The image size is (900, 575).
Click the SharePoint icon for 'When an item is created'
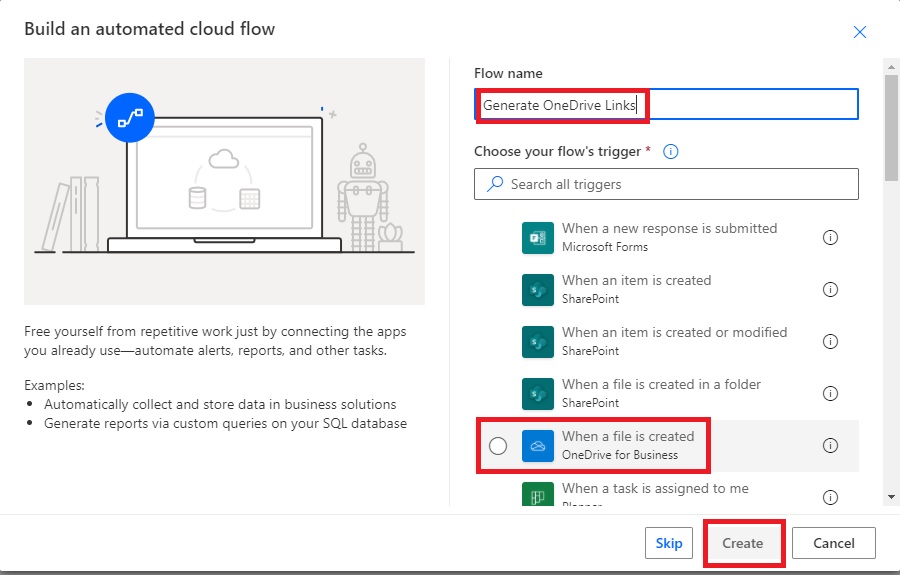click(x=538, y=290)
